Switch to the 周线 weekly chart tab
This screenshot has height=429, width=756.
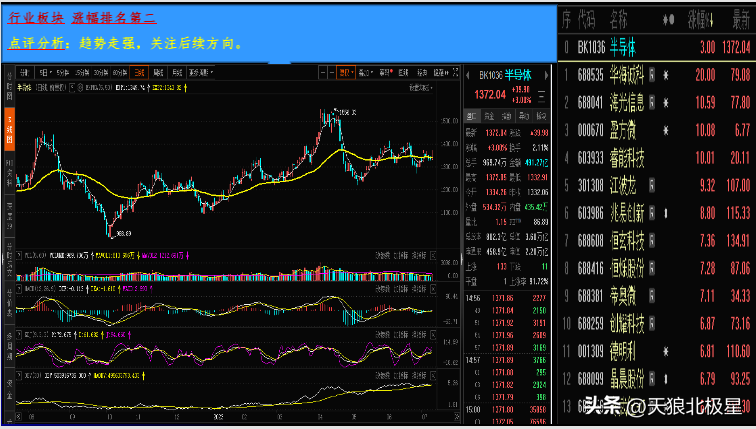158,73
